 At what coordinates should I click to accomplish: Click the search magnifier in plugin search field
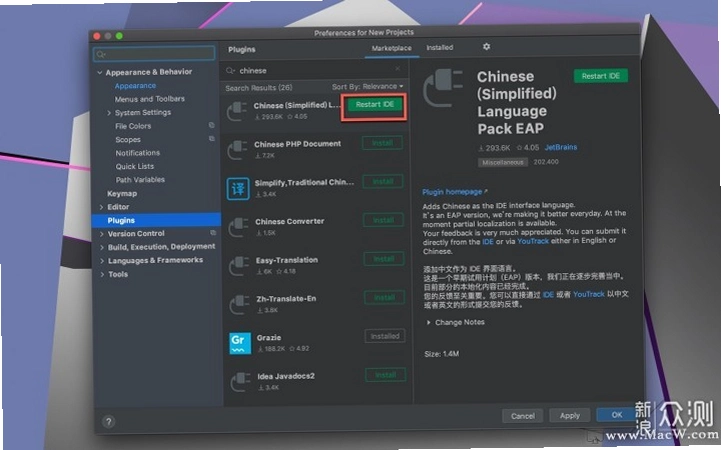click(231, 70)
